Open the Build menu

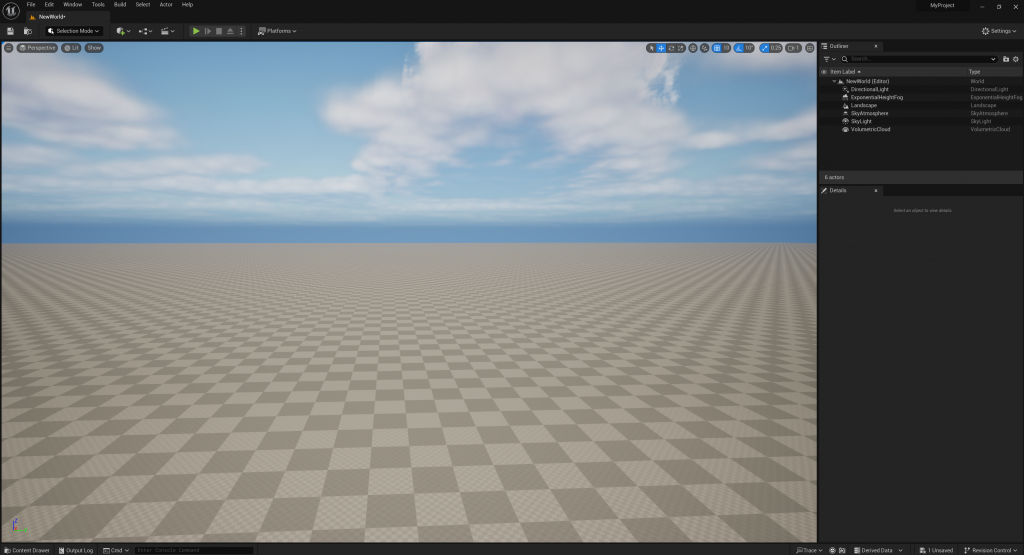pos(120,4)
